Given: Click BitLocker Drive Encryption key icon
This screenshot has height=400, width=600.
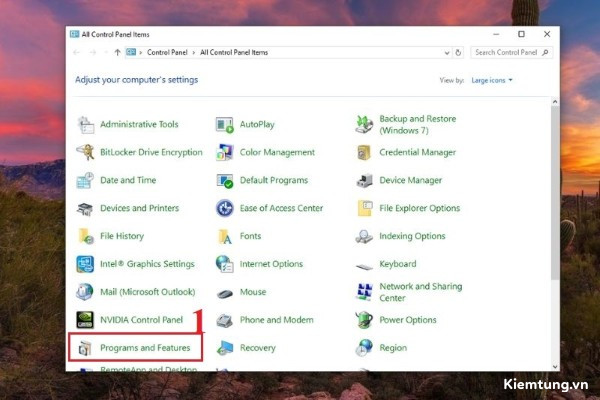Looking at the screenshot, I should pyautogui.click(x=85, y=152).
